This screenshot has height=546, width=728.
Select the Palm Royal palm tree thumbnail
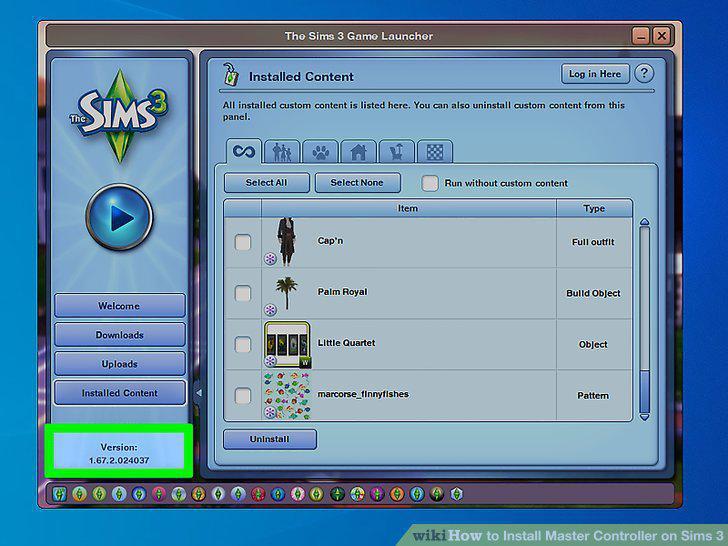tap(286, 292)
